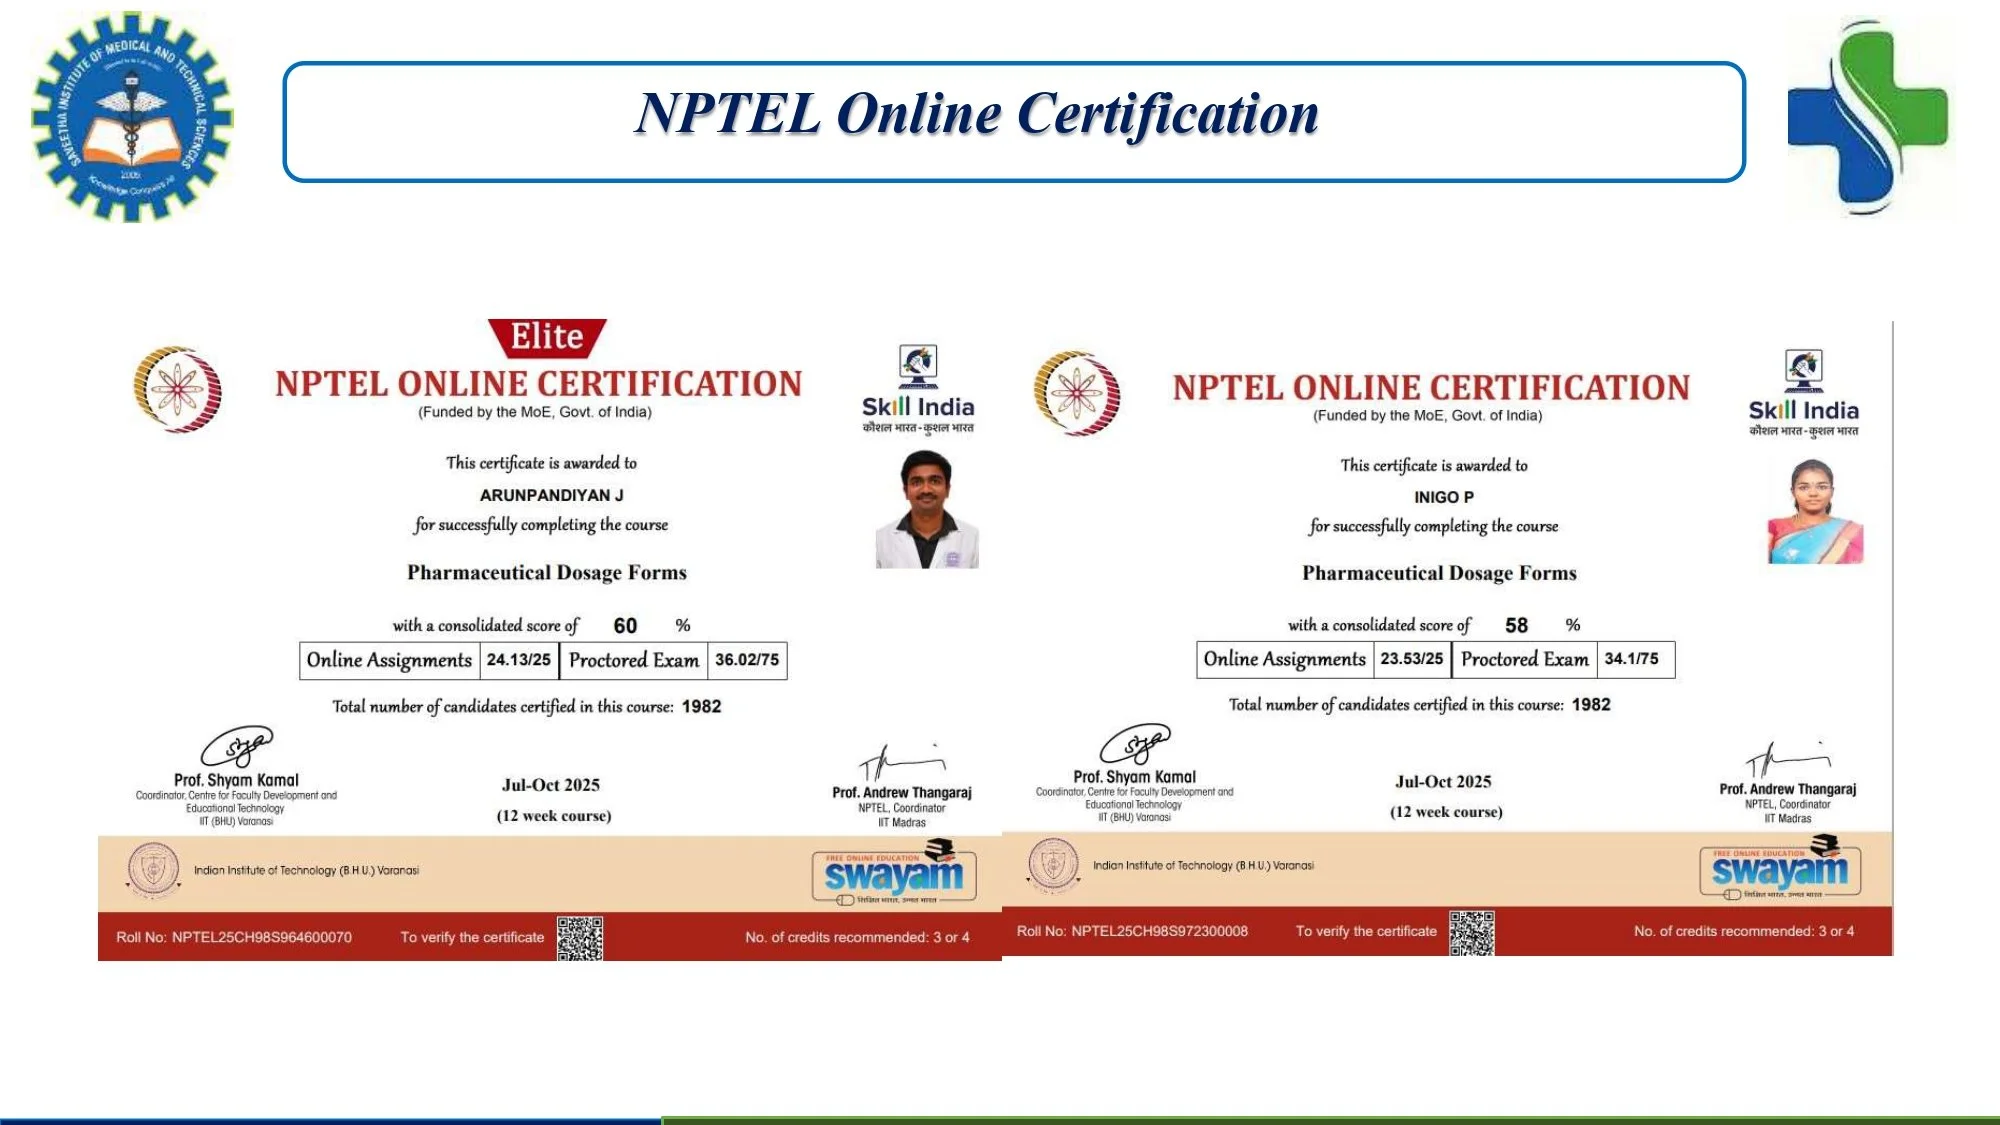This screenshot has width=2000, height=1125.
Task: Click the Elite badge on left certificate
Action: pyautogui.click(x=547, y=337)
